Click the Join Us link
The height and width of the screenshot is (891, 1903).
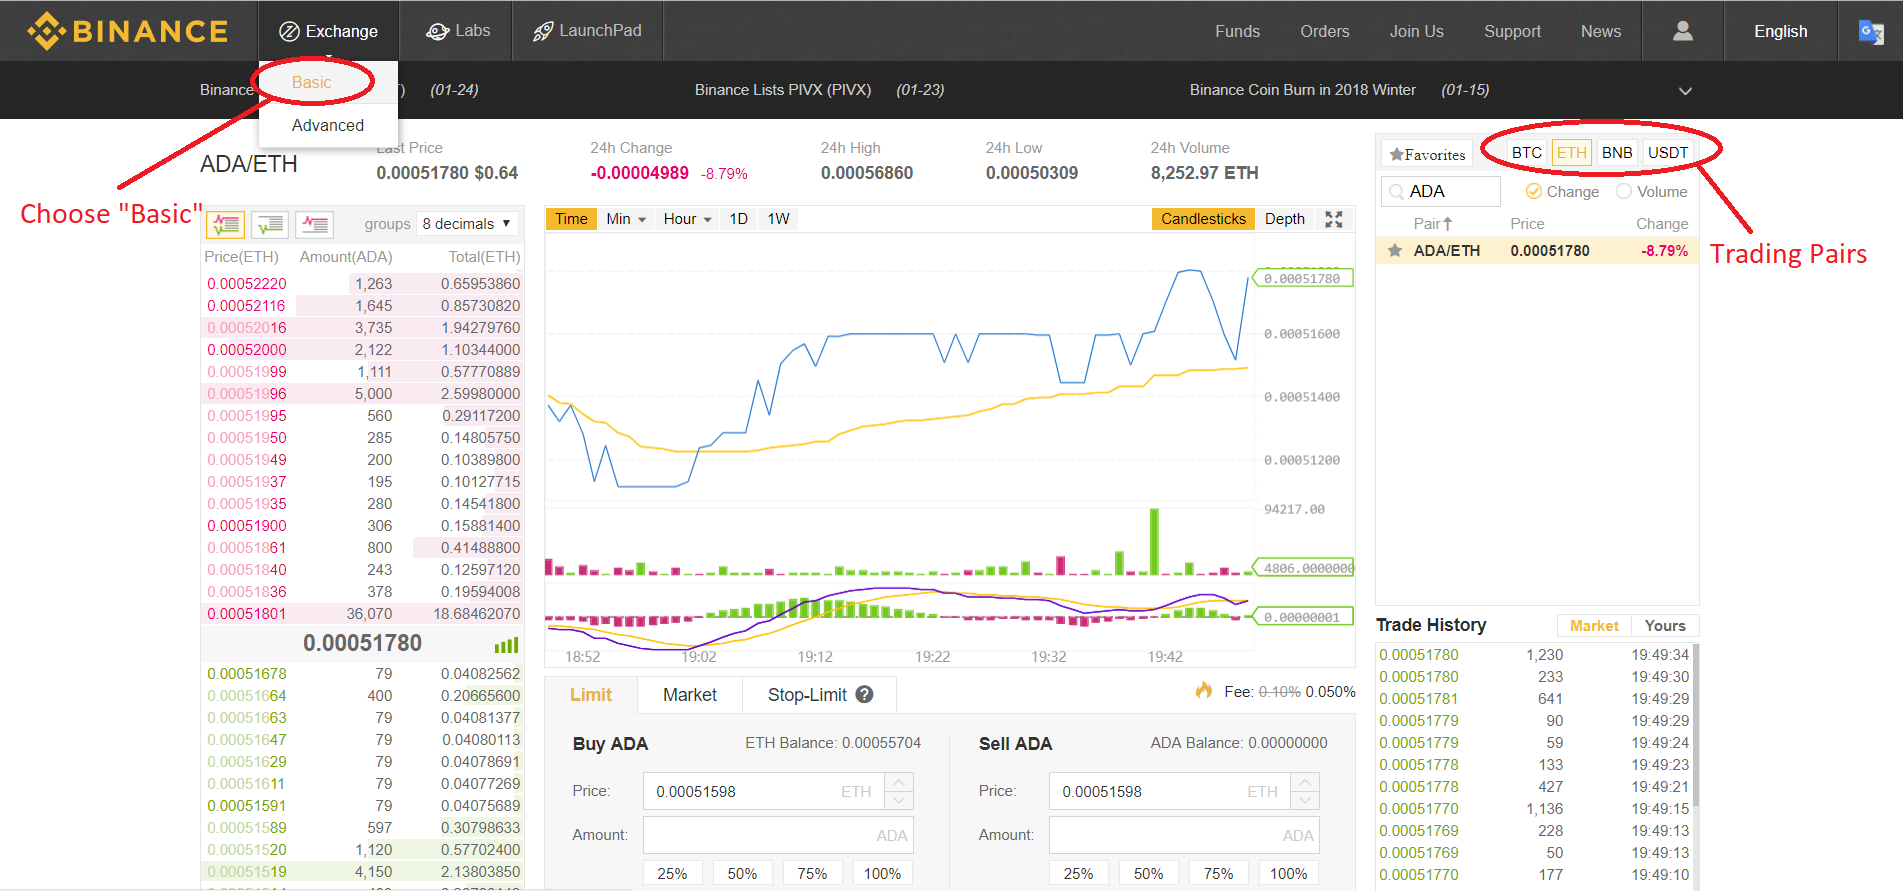pyautogui.click(x=1416, y=31)
